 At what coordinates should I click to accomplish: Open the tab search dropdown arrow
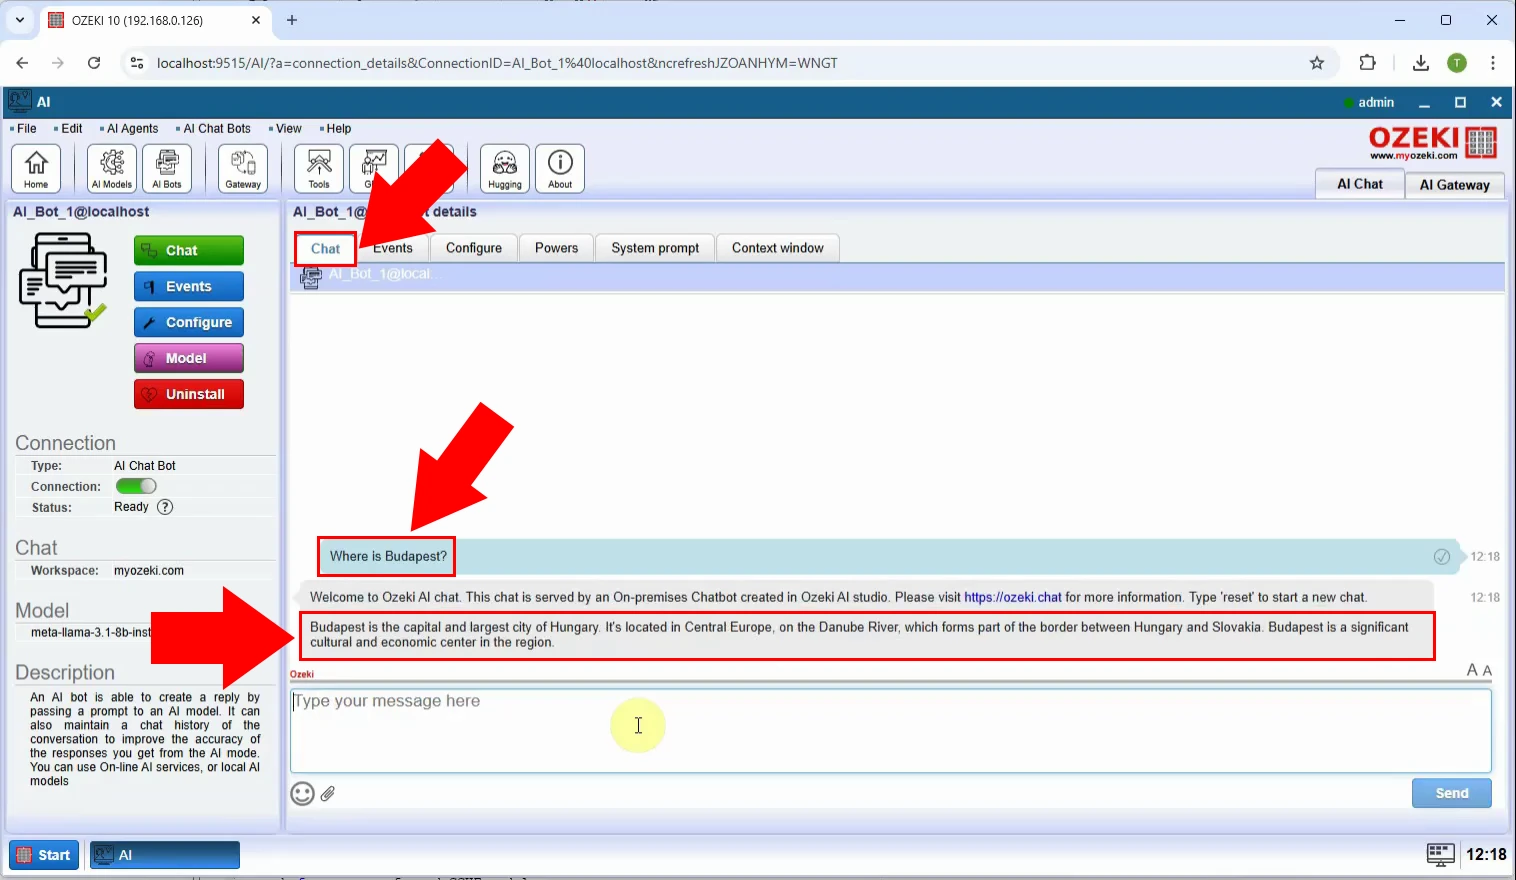pos(19,20)
